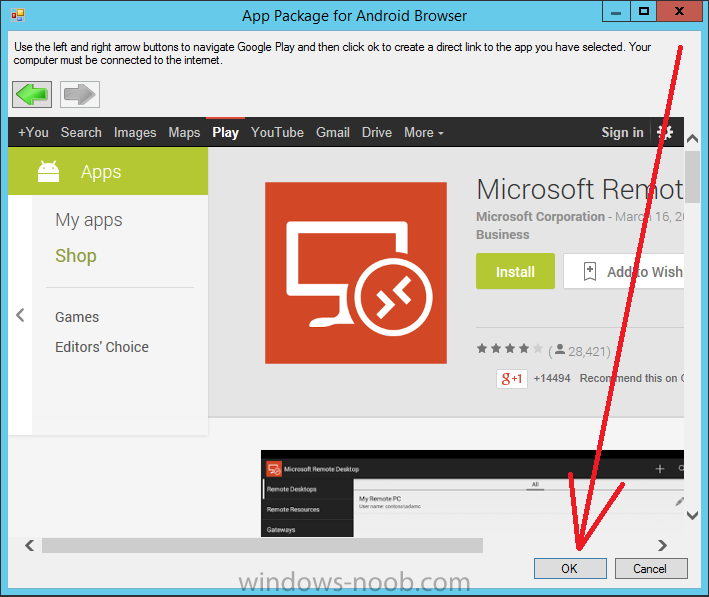The width and height of the screenshot is (709, 597).
Task: Open YouTube in the Google bar
Action: coord(277,133)
